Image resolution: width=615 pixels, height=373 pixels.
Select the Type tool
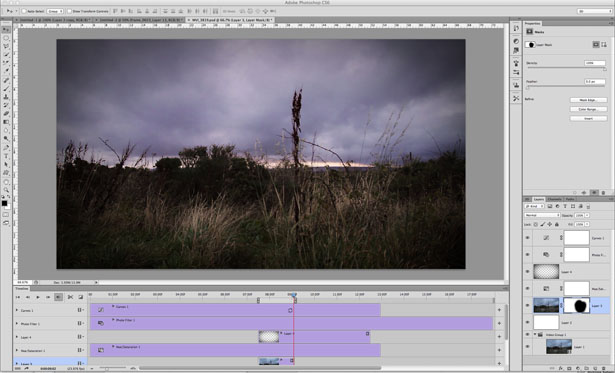(6, 156)
